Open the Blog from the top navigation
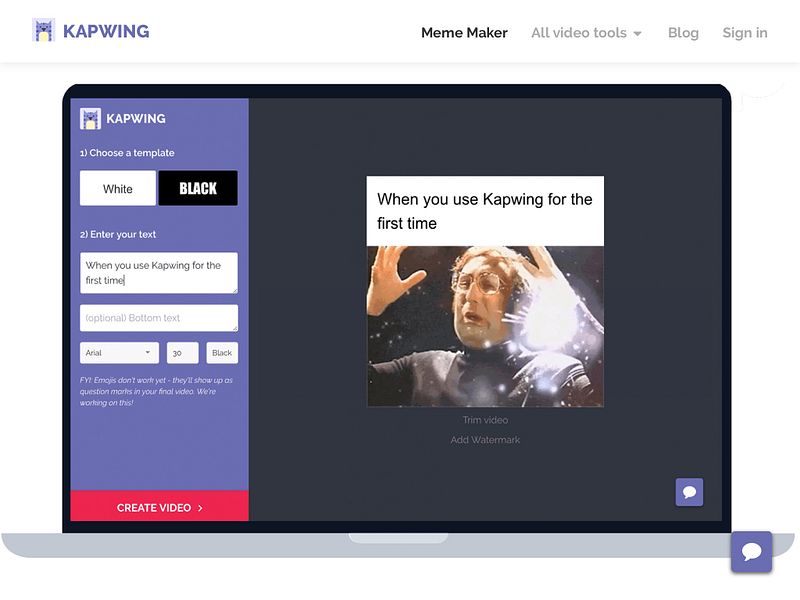800x600 pixels. [x=683, y=32]
